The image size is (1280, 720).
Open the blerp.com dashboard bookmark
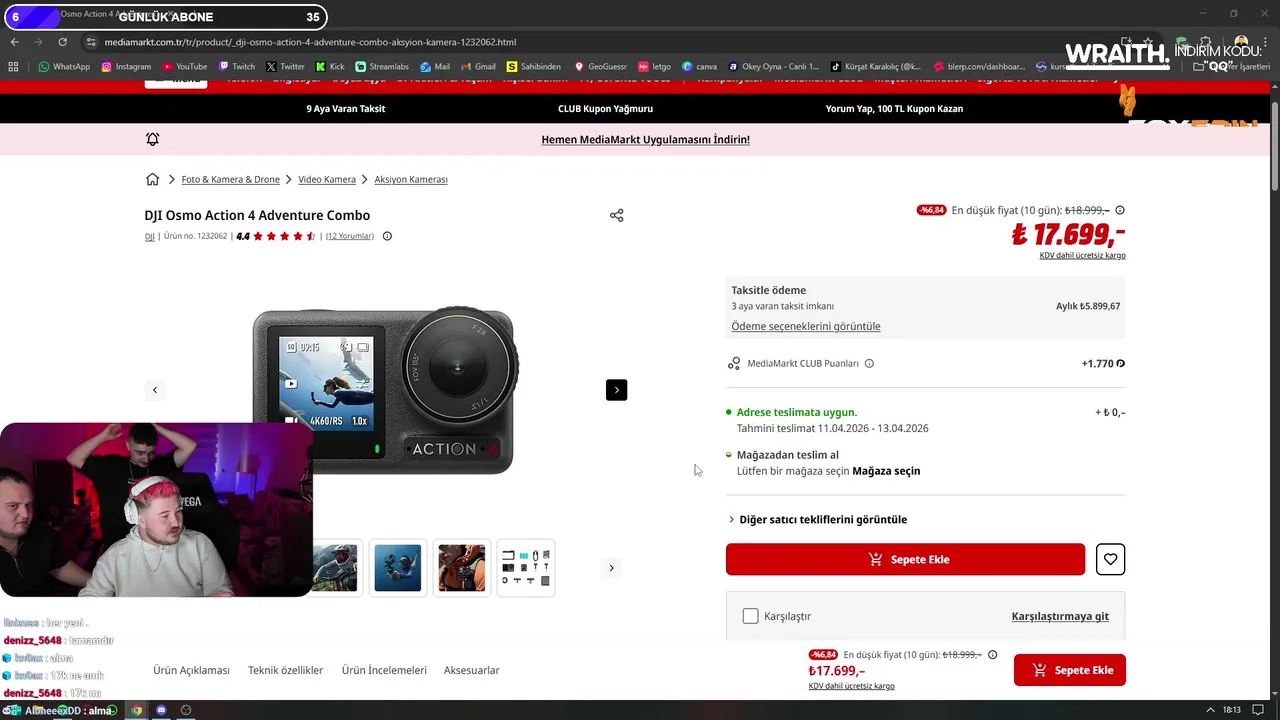point(980,67)
